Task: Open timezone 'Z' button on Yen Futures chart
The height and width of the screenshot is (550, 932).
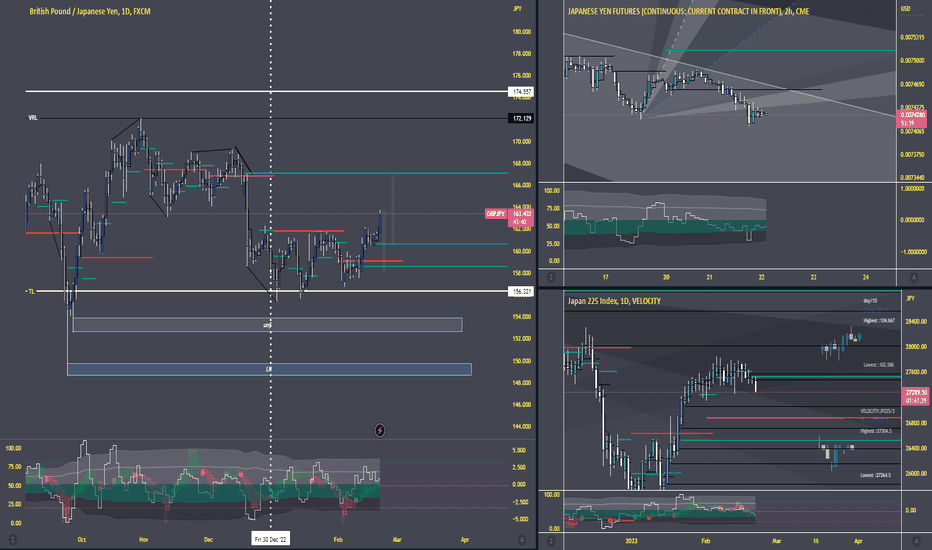Action: [x=551, y=277]
